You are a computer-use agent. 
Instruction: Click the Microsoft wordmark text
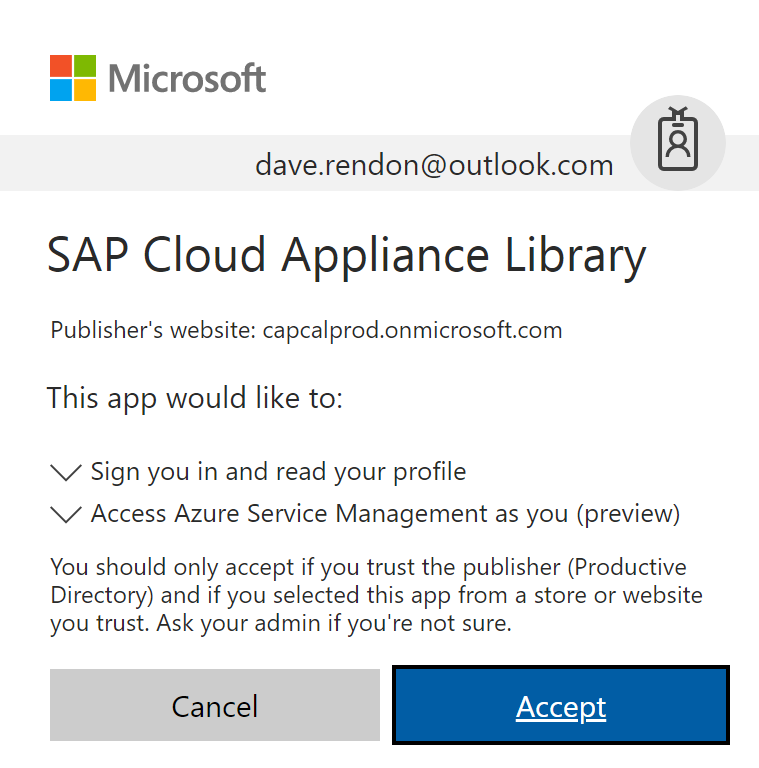[x=187, y=78]
